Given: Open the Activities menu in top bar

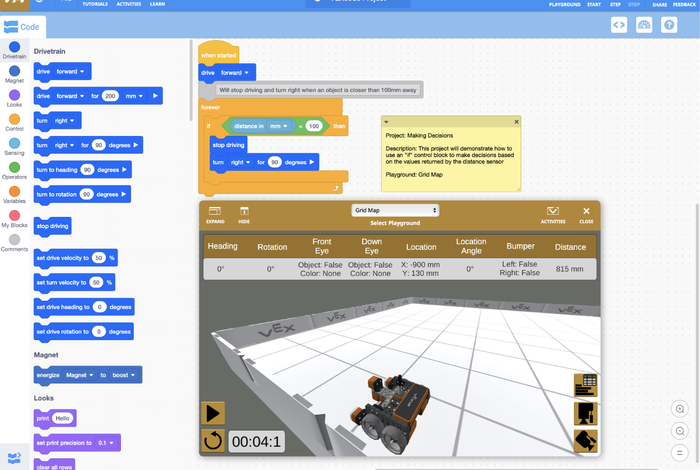Looking at the screenshot, I should pyautogui.click(x=129, y=4).
